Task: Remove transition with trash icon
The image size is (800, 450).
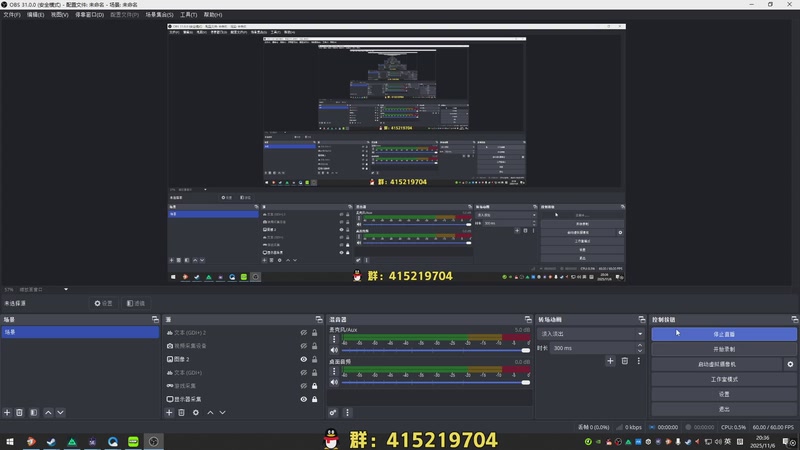Action: pyautogui.click(x=624, y=361)
